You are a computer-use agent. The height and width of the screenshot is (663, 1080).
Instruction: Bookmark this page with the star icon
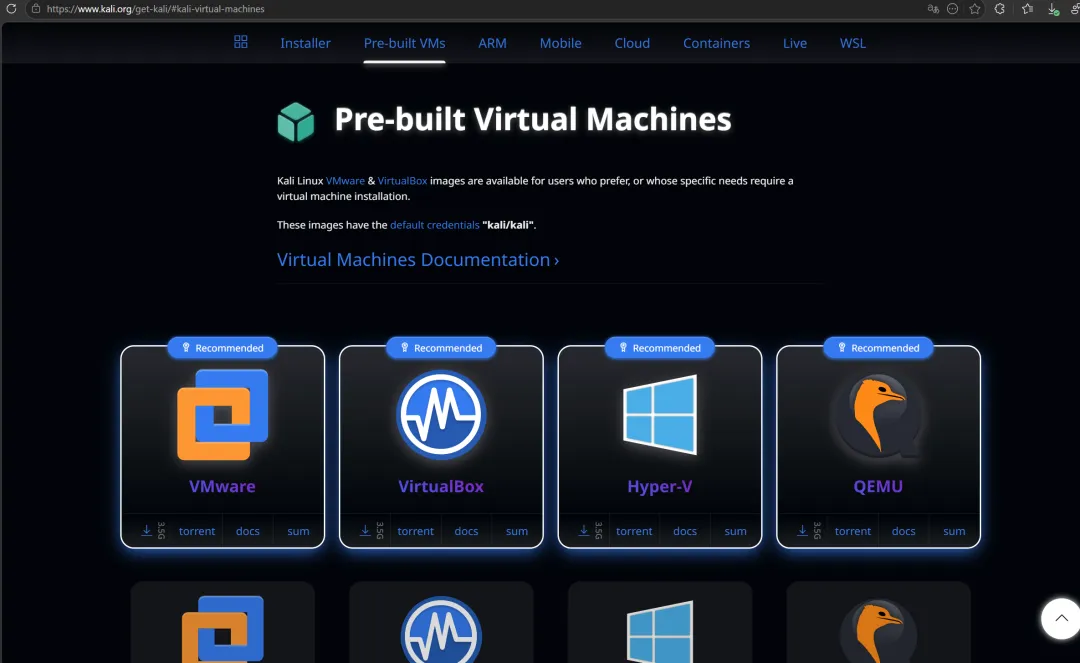[x=975, y=9]
